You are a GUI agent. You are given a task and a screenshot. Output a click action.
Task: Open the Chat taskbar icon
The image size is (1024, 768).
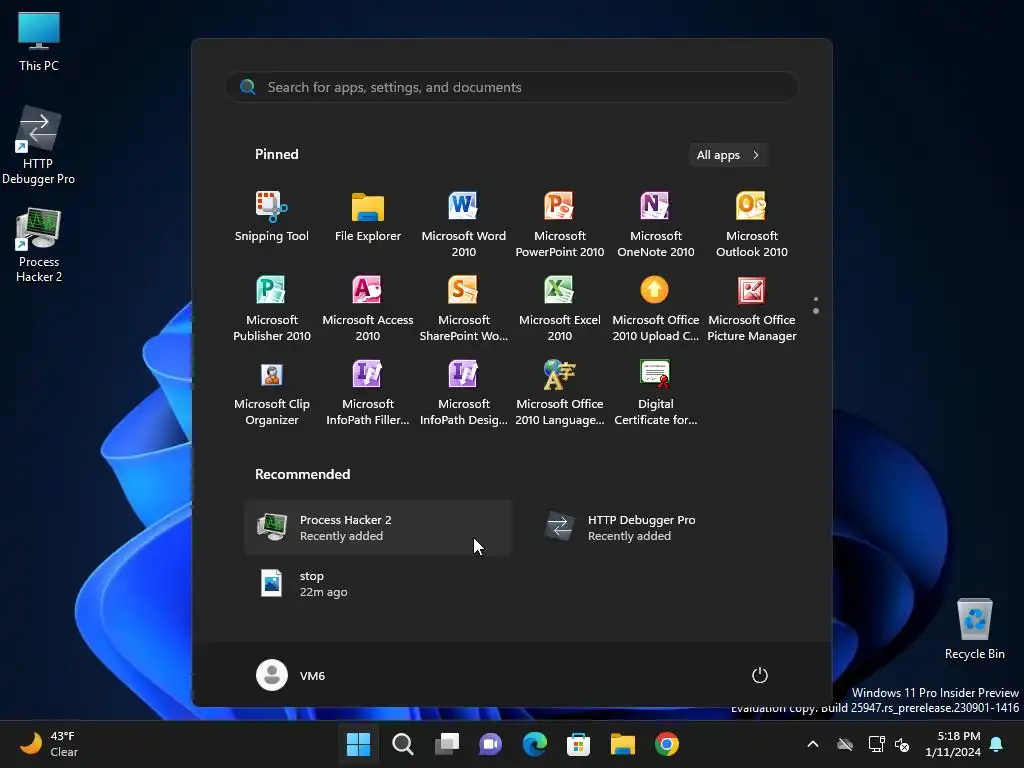(490, 744)
